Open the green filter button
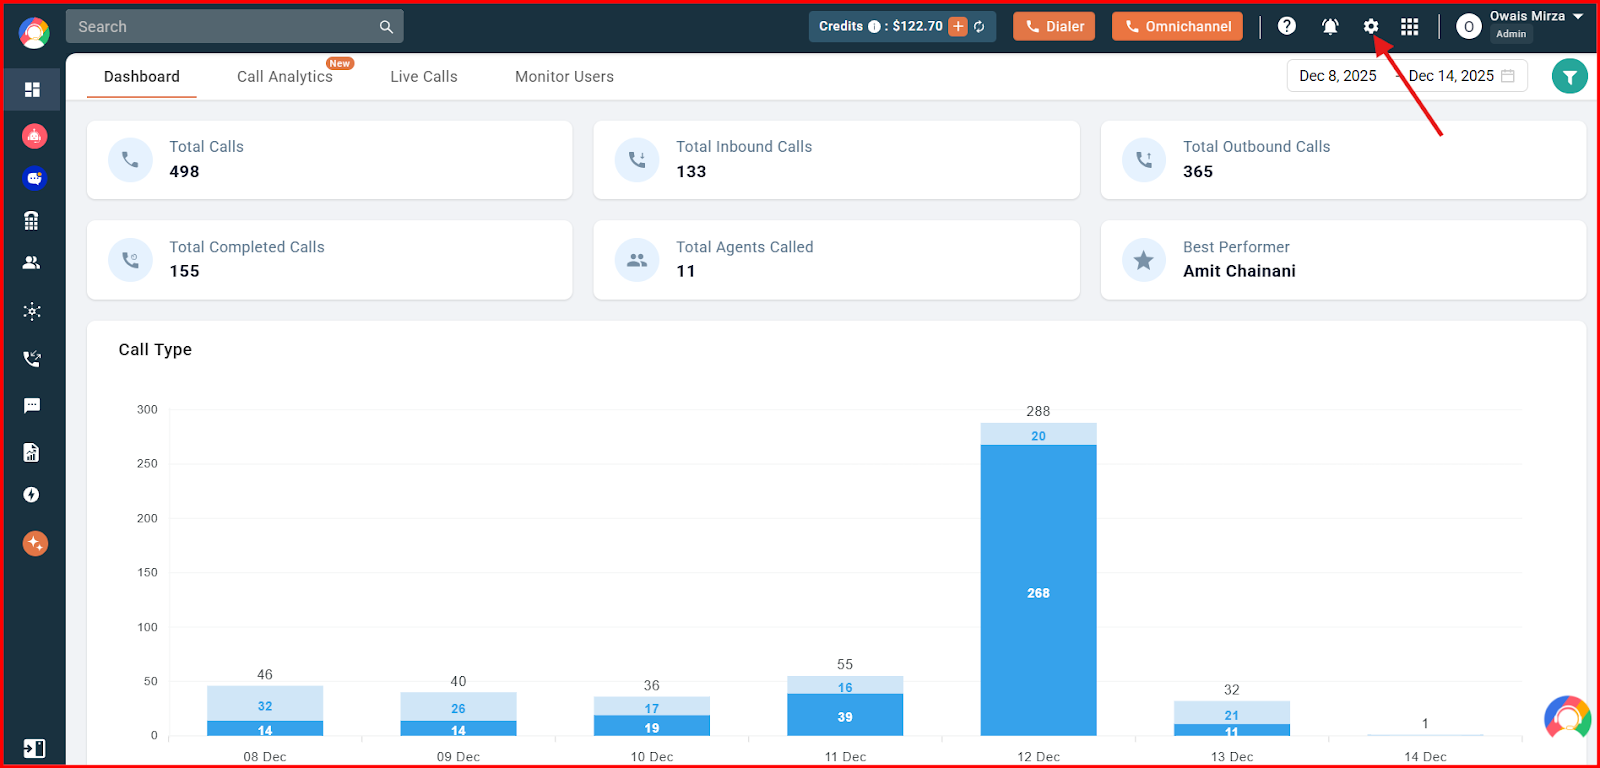1600x768 pixels. click(x=1569, y=76)
